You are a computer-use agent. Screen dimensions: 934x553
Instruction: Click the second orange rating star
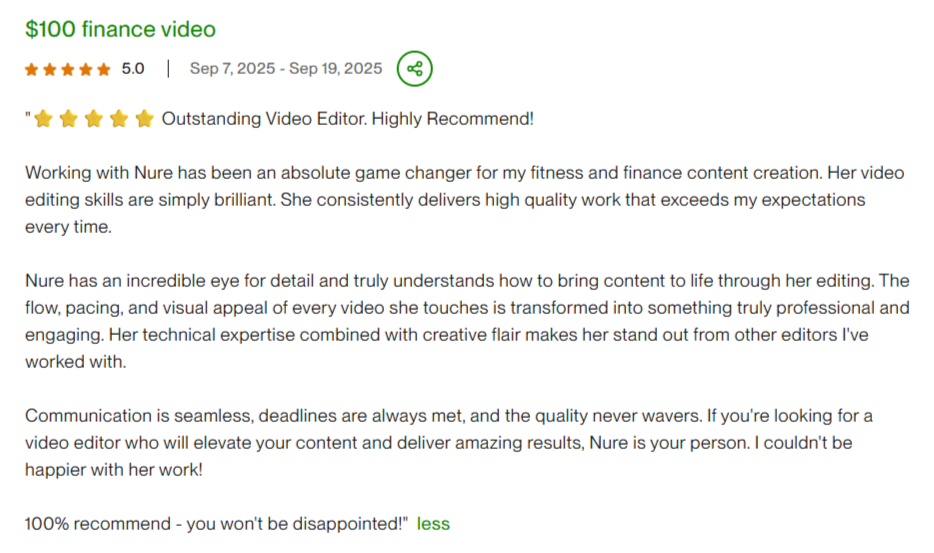tap(50, 70)
